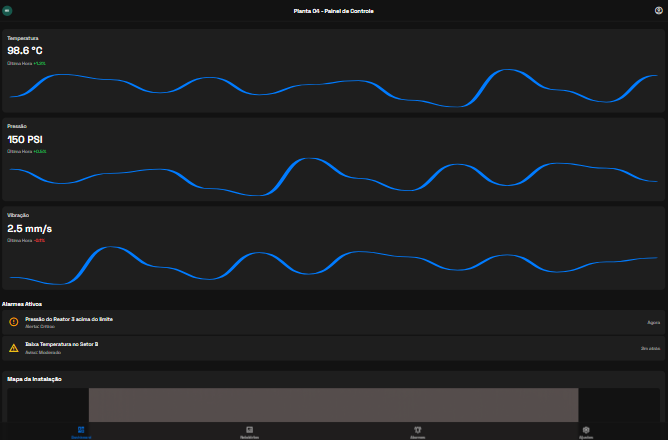The image size is (668, 440).
Task: Click the Ajustes gear icon
Action: (x=585, y=429)
